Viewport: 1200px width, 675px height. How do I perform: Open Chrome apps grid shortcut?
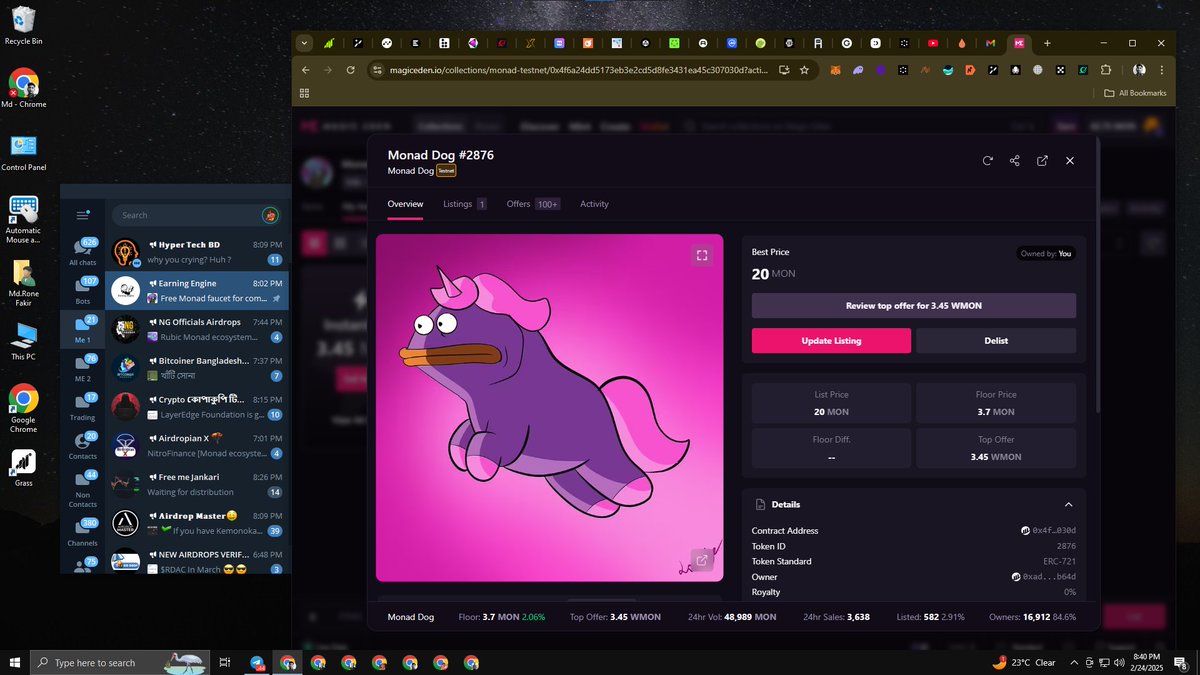[305, 93]
